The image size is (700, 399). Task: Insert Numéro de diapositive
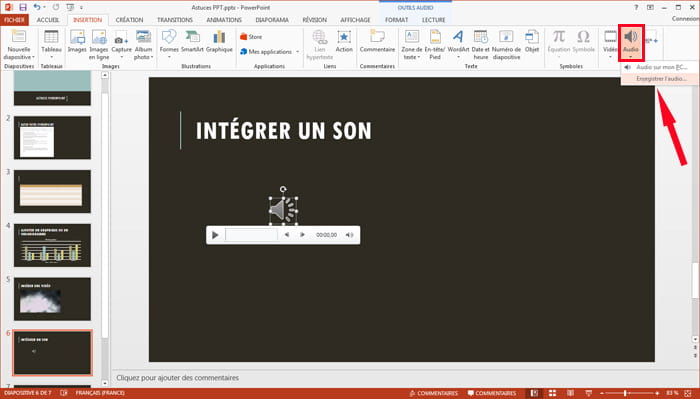coord(506,45)
